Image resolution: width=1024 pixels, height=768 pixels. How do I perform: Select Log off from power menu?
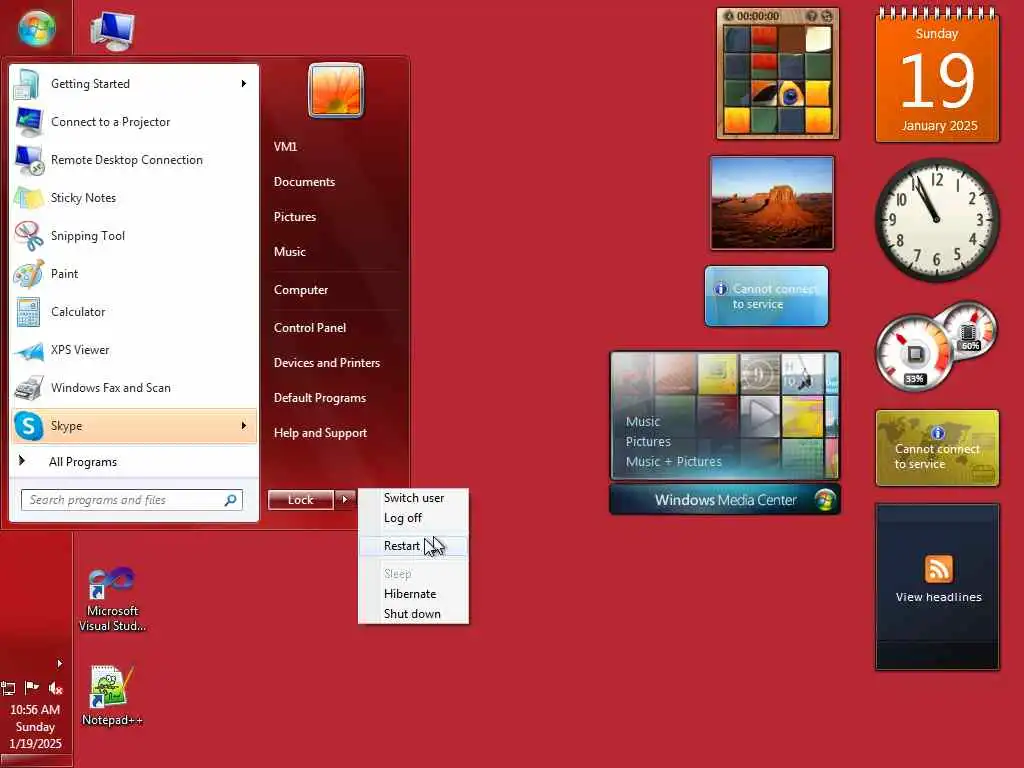pyautogui.click(x=413, y=518)
